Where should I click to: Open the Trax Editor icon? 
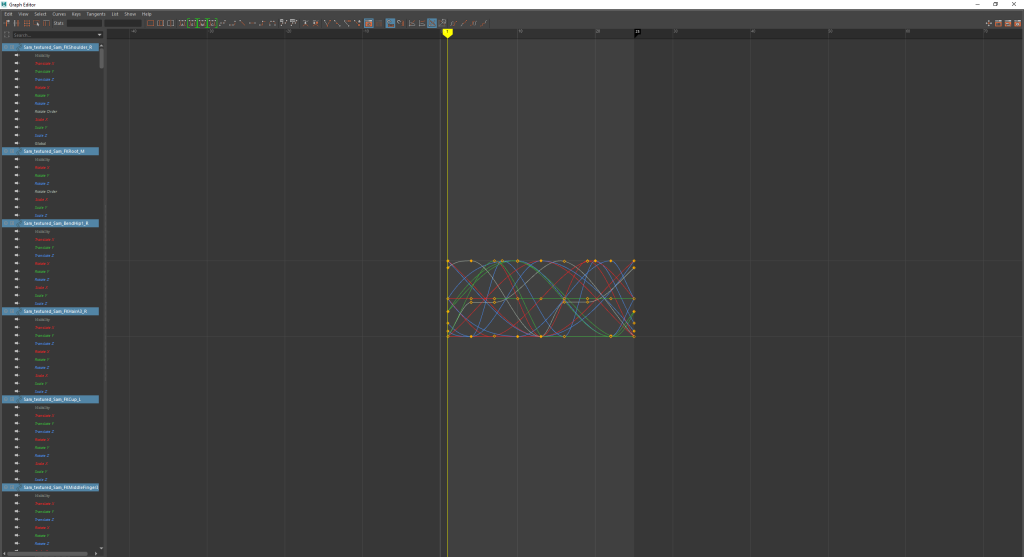point(1008,23)
